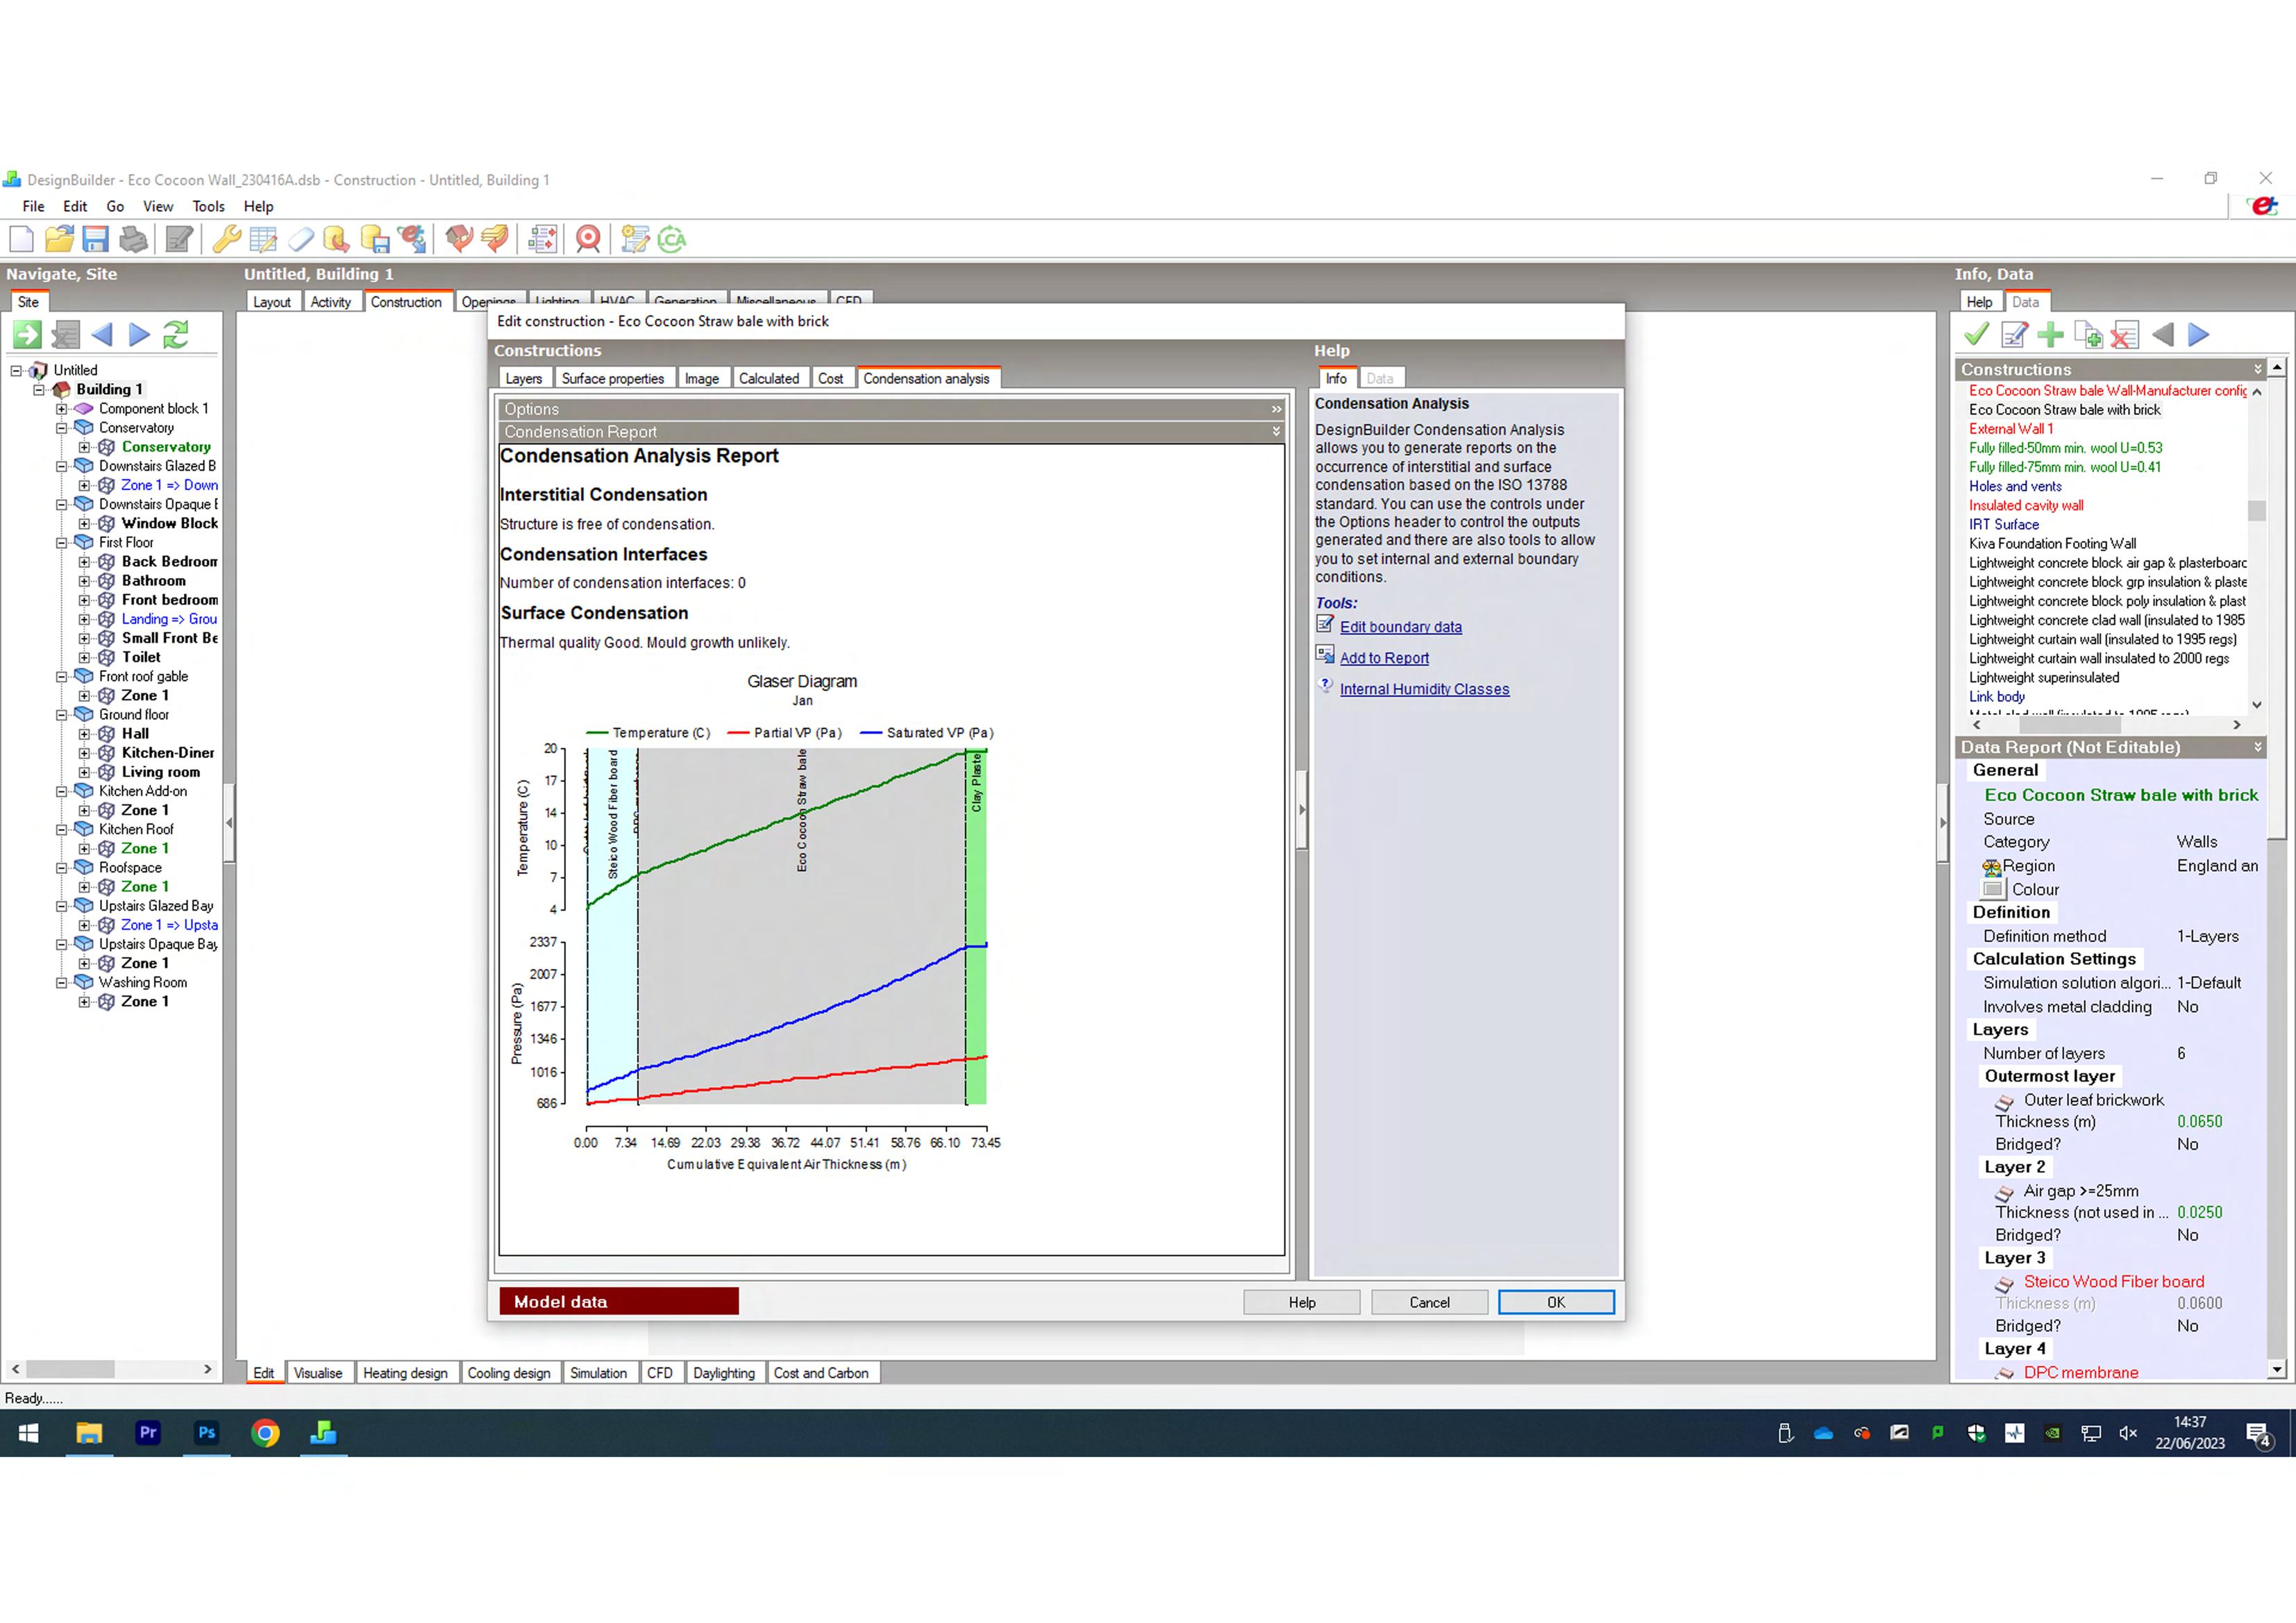Switch to the Heating design bottom tab

405,1373
